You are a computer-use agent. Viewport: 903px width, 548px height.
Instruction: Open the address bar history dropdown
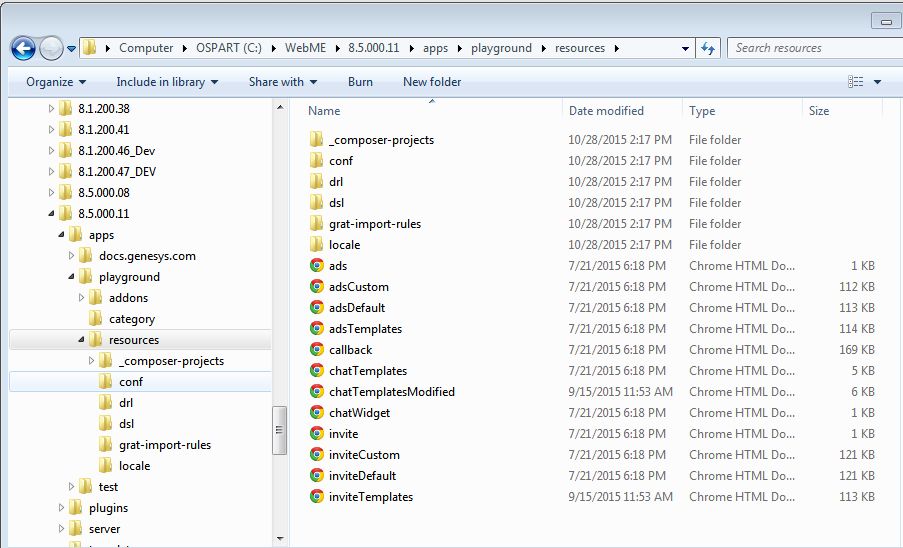(x=685, y=48)
